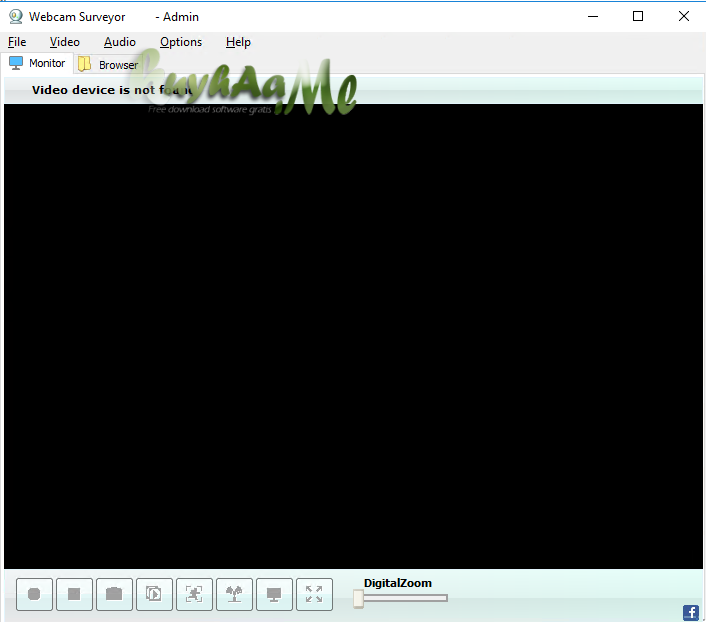Click the stop button in toolbar
This screenshot has width=706, height=622.
coord(74,594)
